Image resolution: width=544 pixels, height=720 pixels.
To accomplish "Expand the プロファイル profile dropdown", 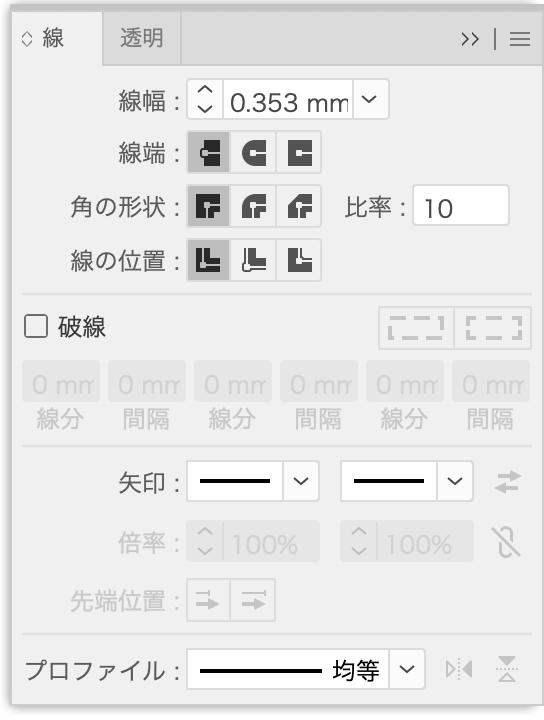I will [407, 669].
